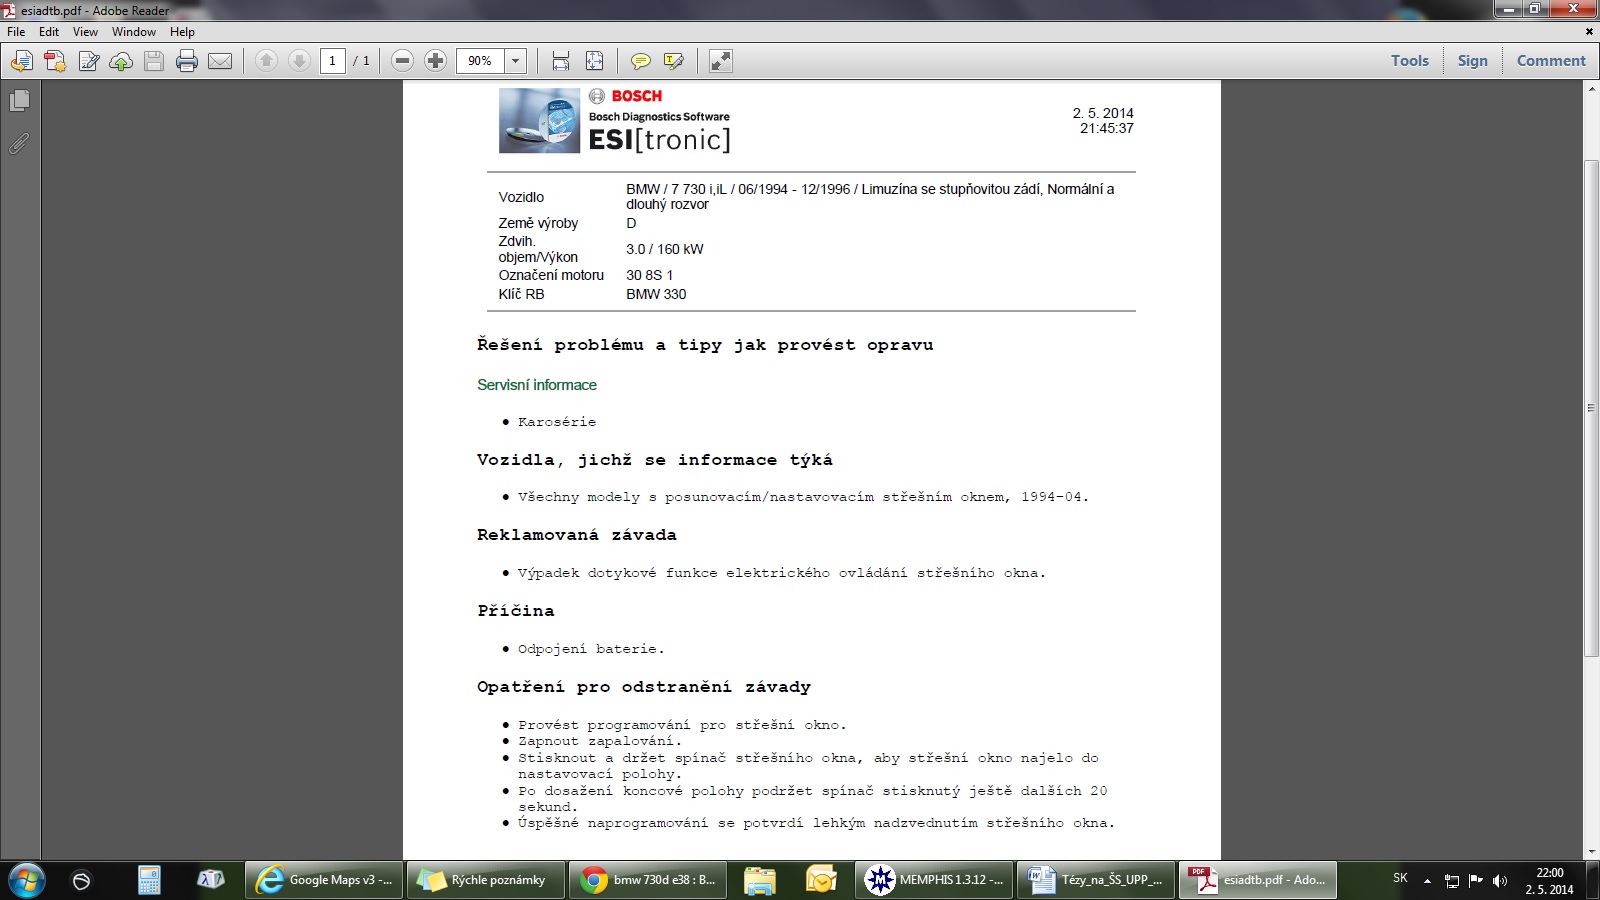The height and width of the screenshot is (900, 1600).
Task: Click the email envelope icon in toolbar
Action: click(x=220, y=61)
